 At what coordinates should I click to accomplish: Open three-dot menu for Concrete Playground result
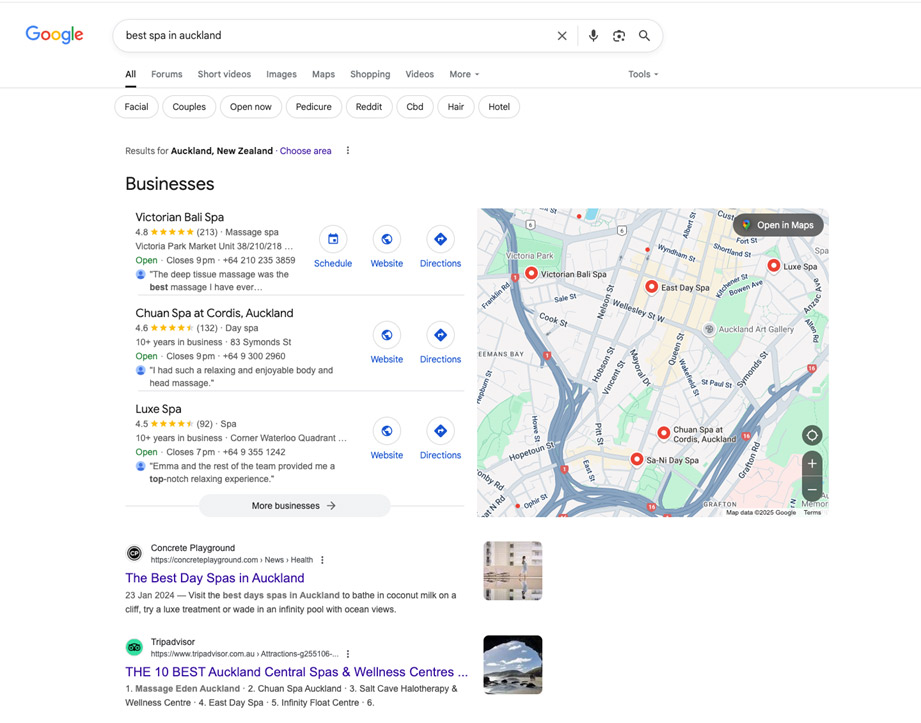click(x=322, y=560)
